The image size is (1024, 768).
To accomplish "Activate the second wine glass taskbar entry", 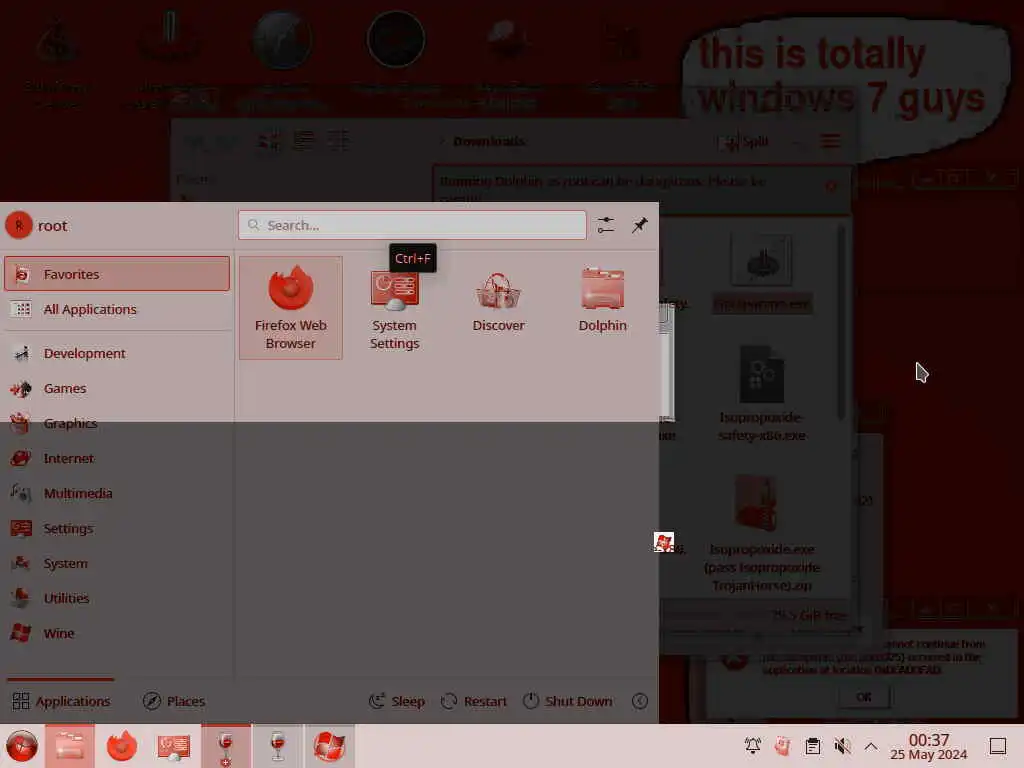I will [x=278, y=746].
